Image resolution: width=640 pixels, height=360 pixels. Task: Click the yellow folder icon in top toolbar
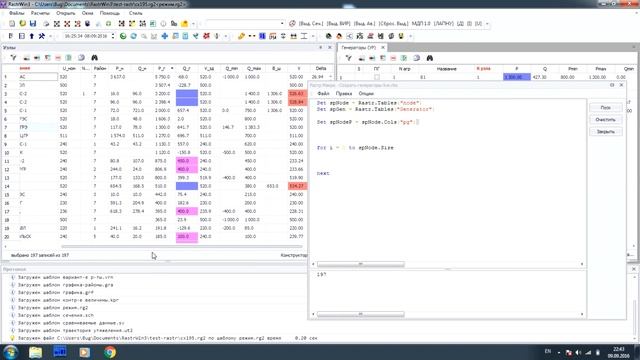click(x=184, y=24)
